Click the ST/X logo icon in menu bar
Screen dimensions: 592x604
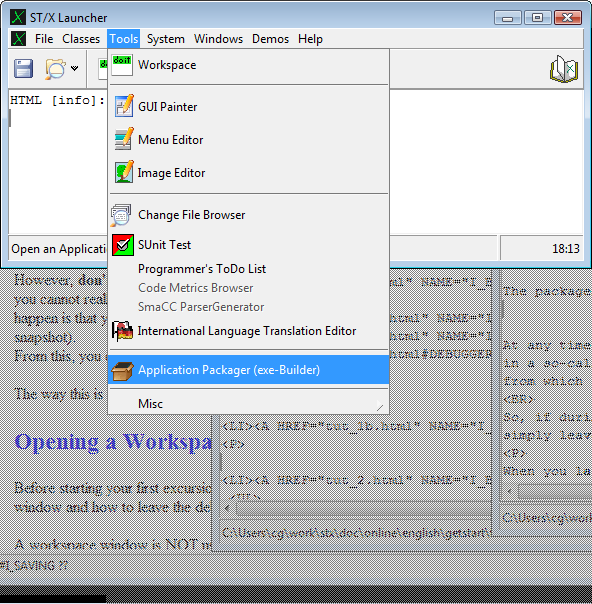(x=18, y=39)
